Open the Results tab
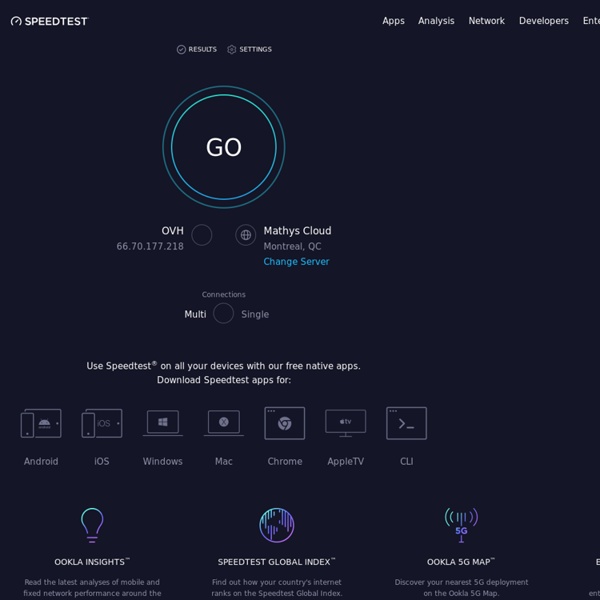Viewport: 600px width, 600px height. point(197,49)
